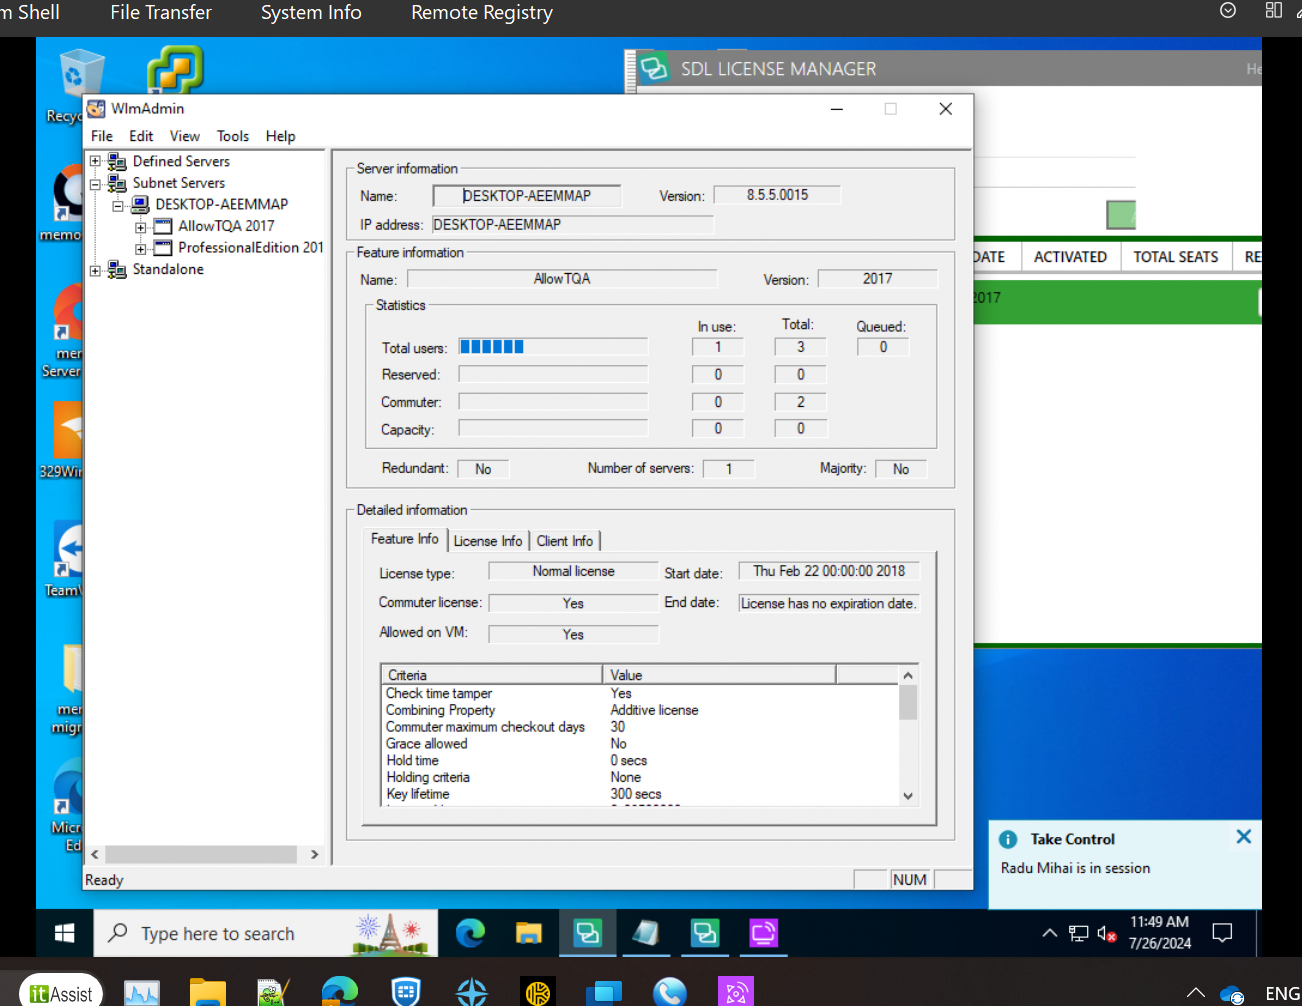
Task: Open the Windows Start menu
Action: pyautogui.click(x=65, y=933)
